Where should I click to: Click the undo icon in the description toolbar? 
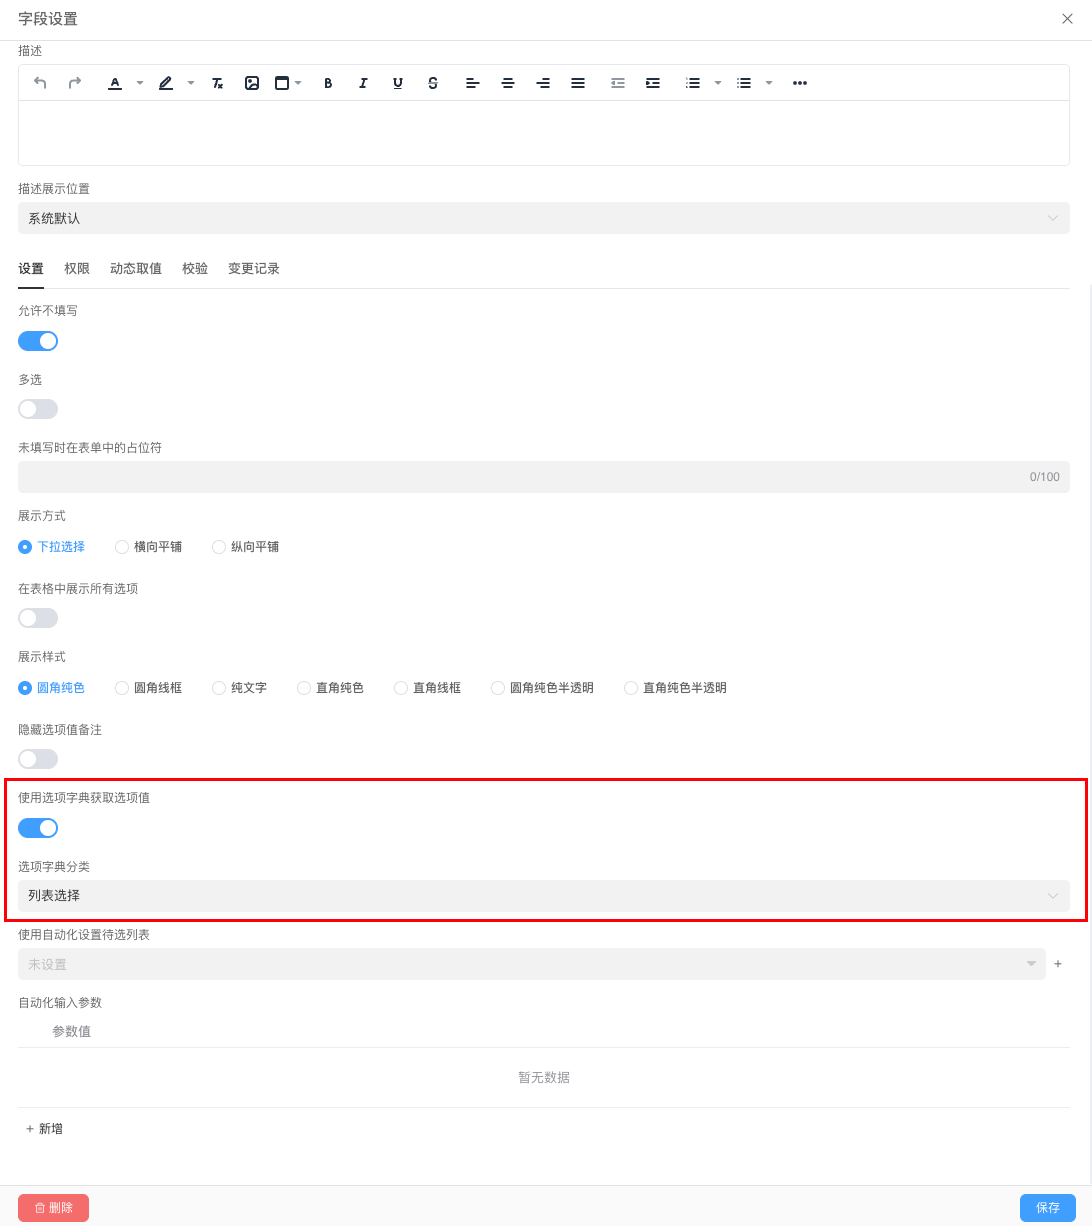pos(40,83)
